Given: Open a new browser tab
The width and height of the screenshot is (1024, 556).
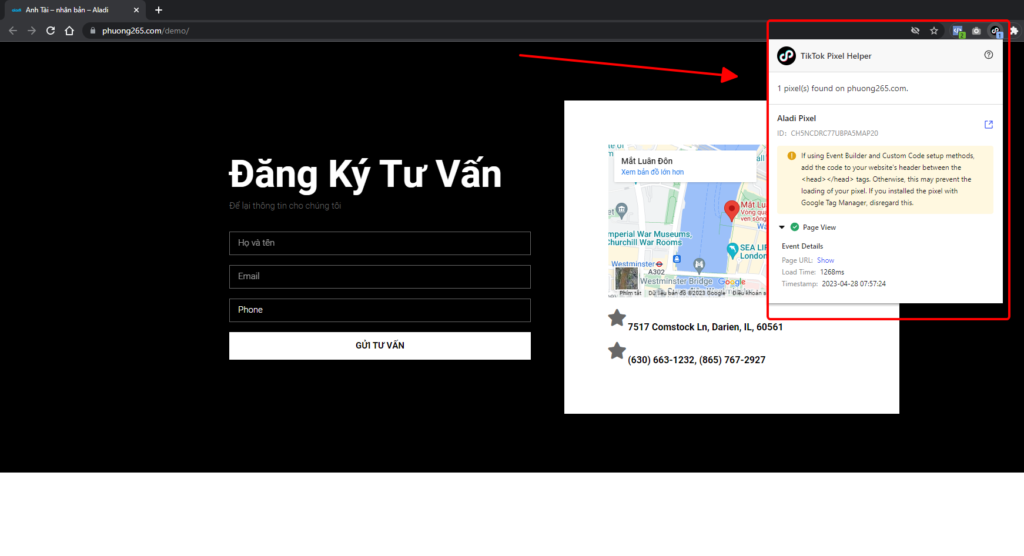Looking at the screenshot, I should click(158, 10).
